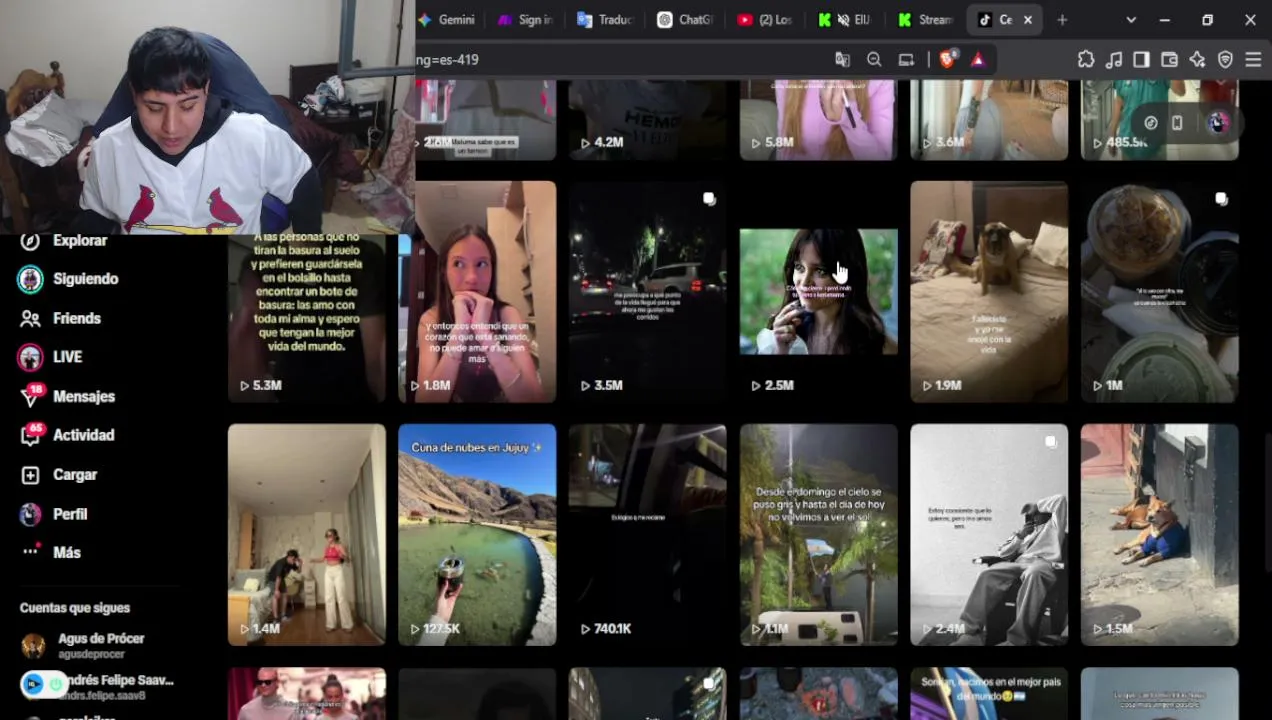
Task: Open the 5.8M views pink sweater video
Action: (818, 120)
